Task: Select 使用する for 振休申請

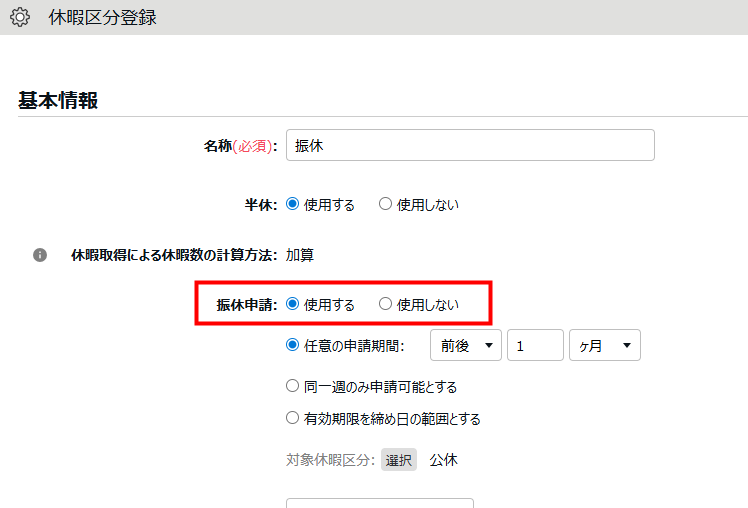Action: click(292, 304)
